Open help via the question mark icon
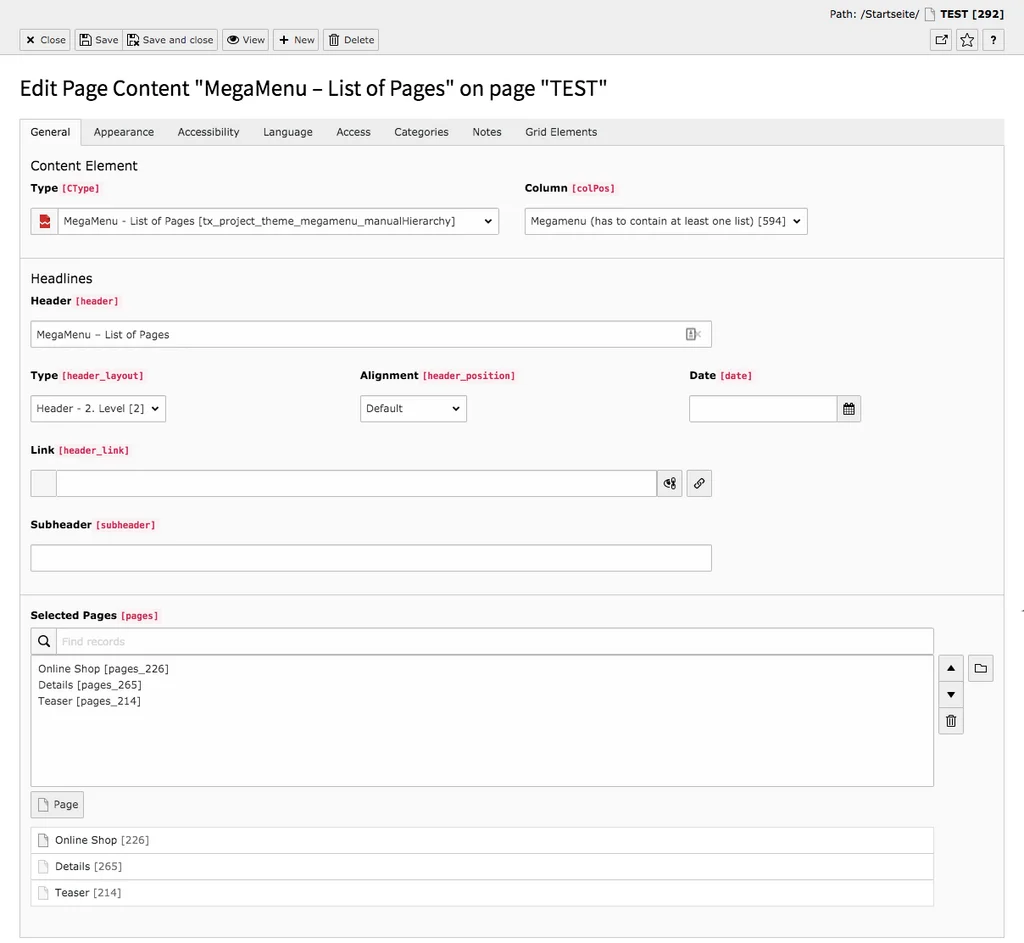Viewport: 1024px width, 943px height. point(995,40)
